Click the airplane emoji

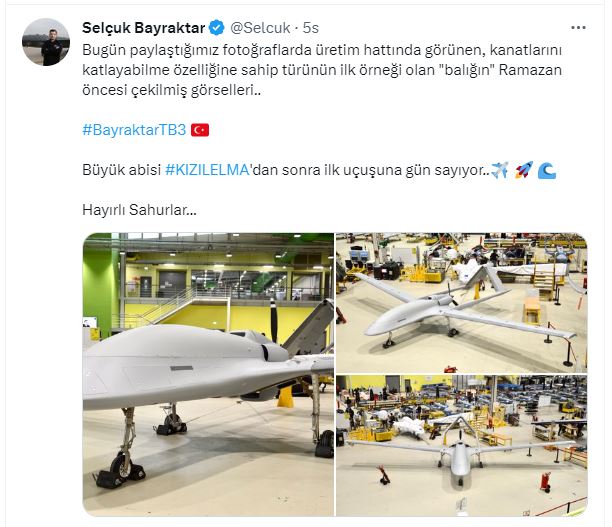(499, 170)
